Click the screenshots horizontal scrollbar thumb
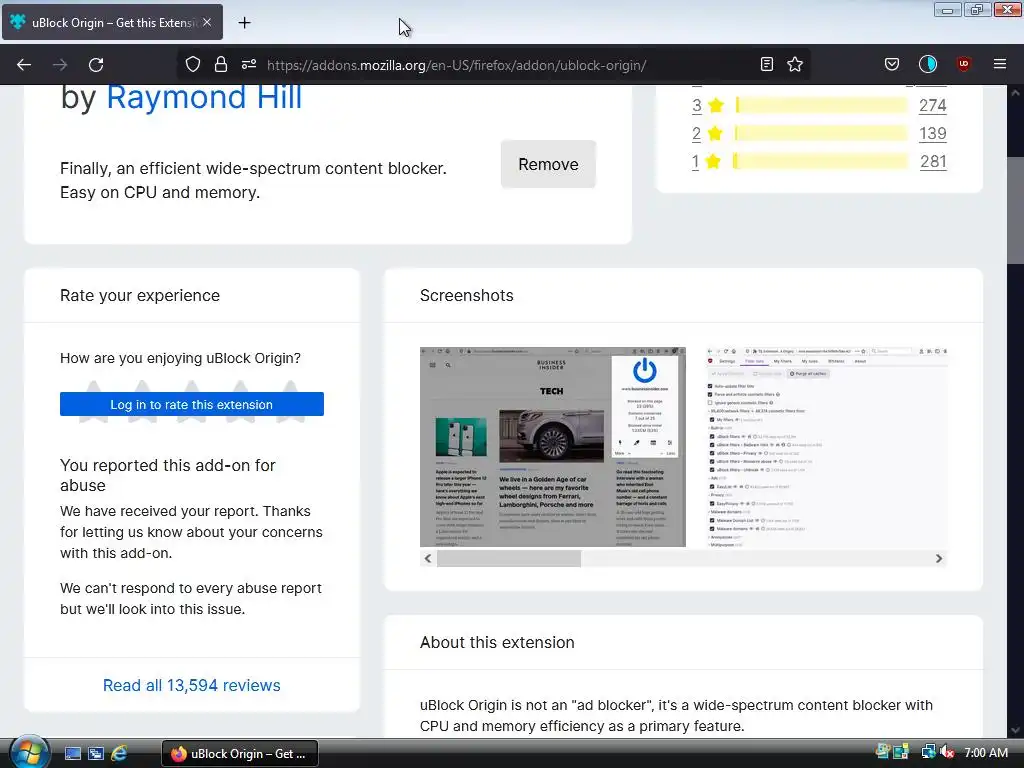 [509, 558]
